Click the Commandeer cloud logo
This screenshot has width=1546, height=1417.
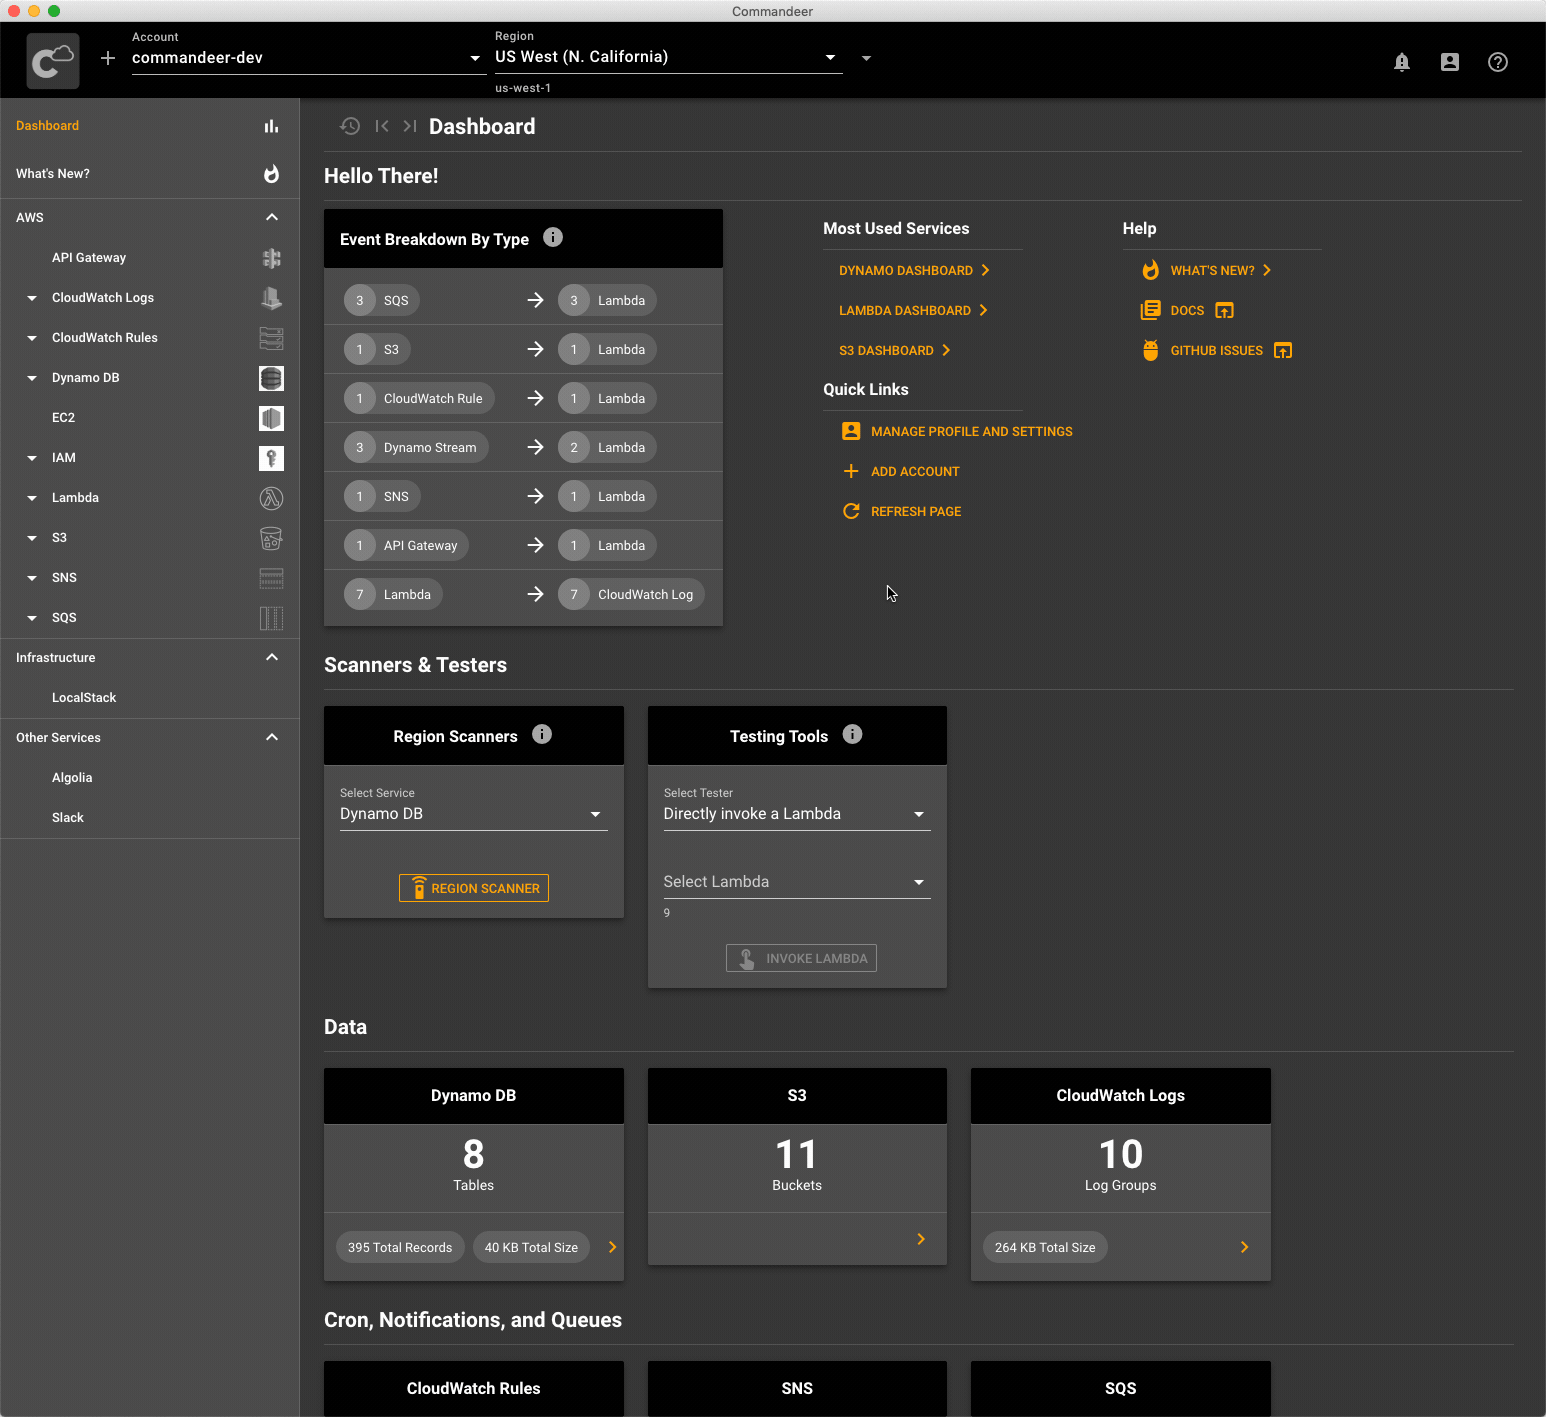[53, 61]
